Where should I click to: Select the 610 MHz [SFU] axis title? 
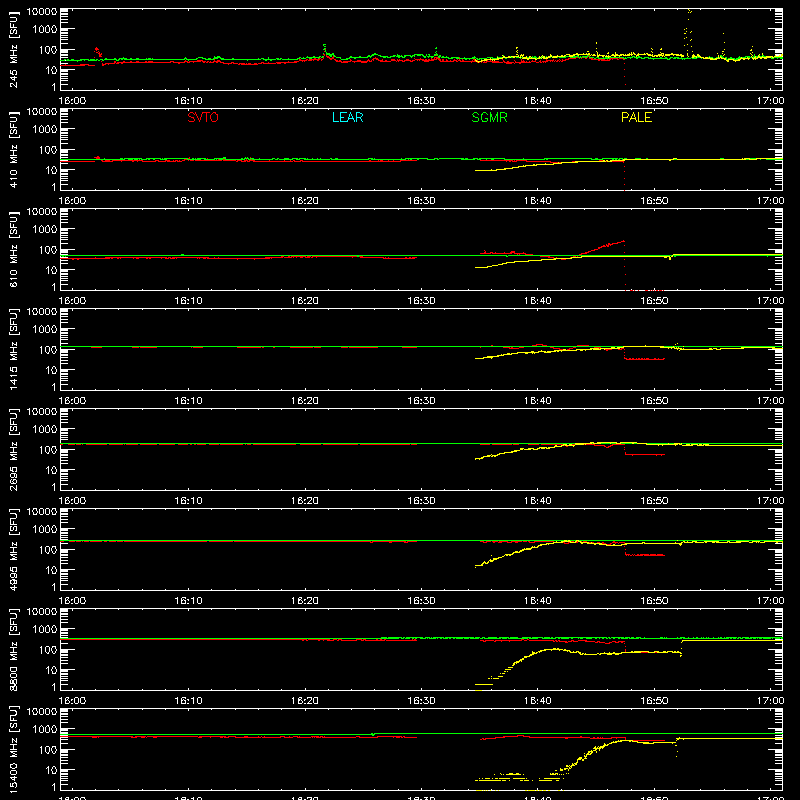pos(14,250)
